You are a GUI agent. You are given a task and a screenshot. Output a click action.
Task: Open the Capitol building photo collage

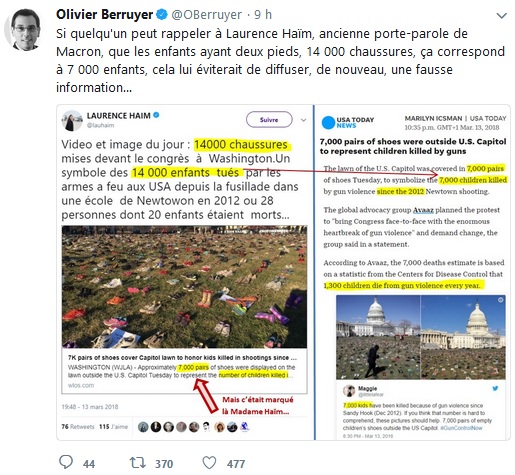[421, 337]
